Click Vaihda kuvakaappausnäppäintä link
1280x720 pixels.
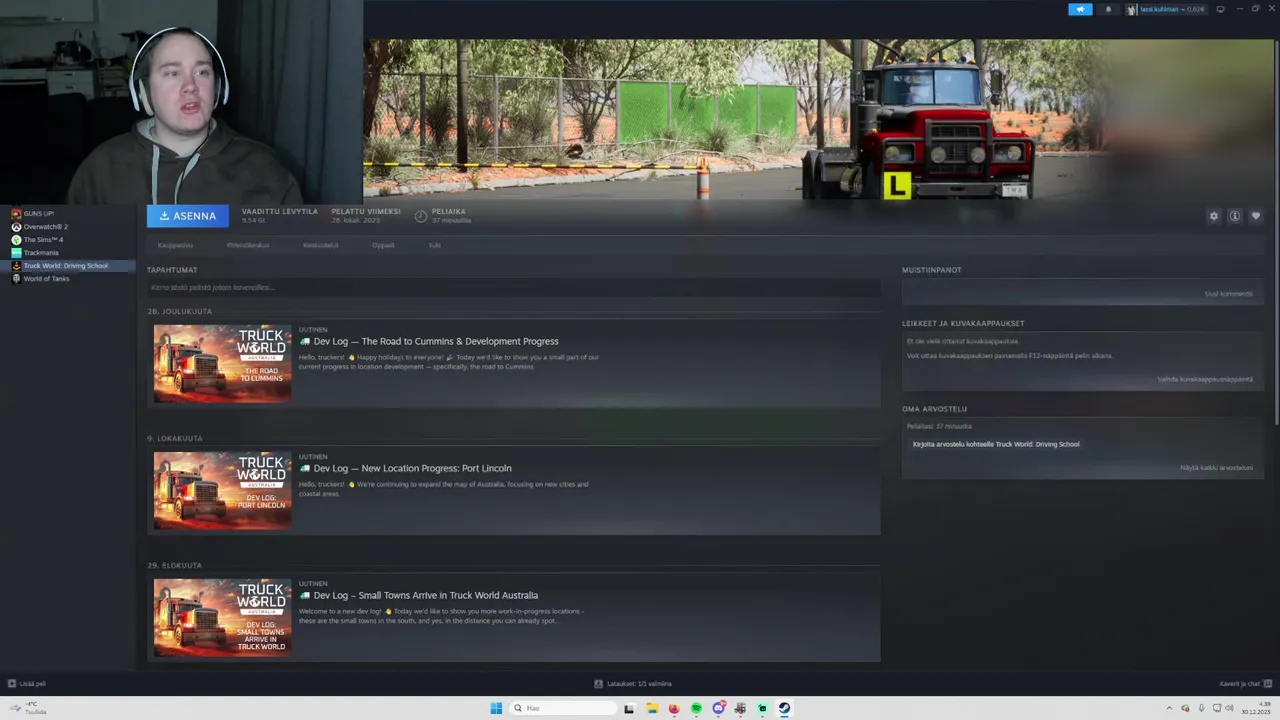pos(1205,380)
